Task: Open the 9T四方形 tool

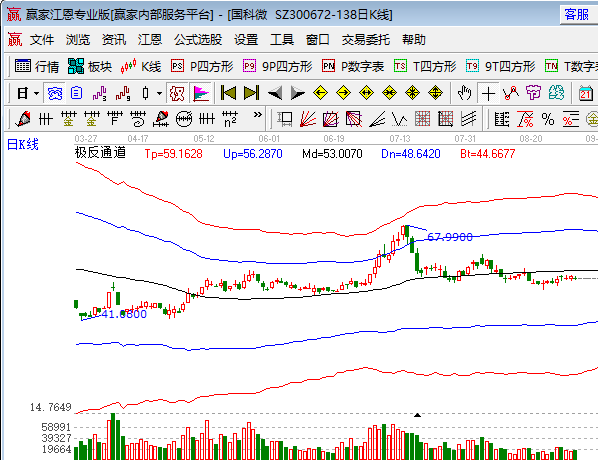Action: pyautogui.click(x=501, y=66)
